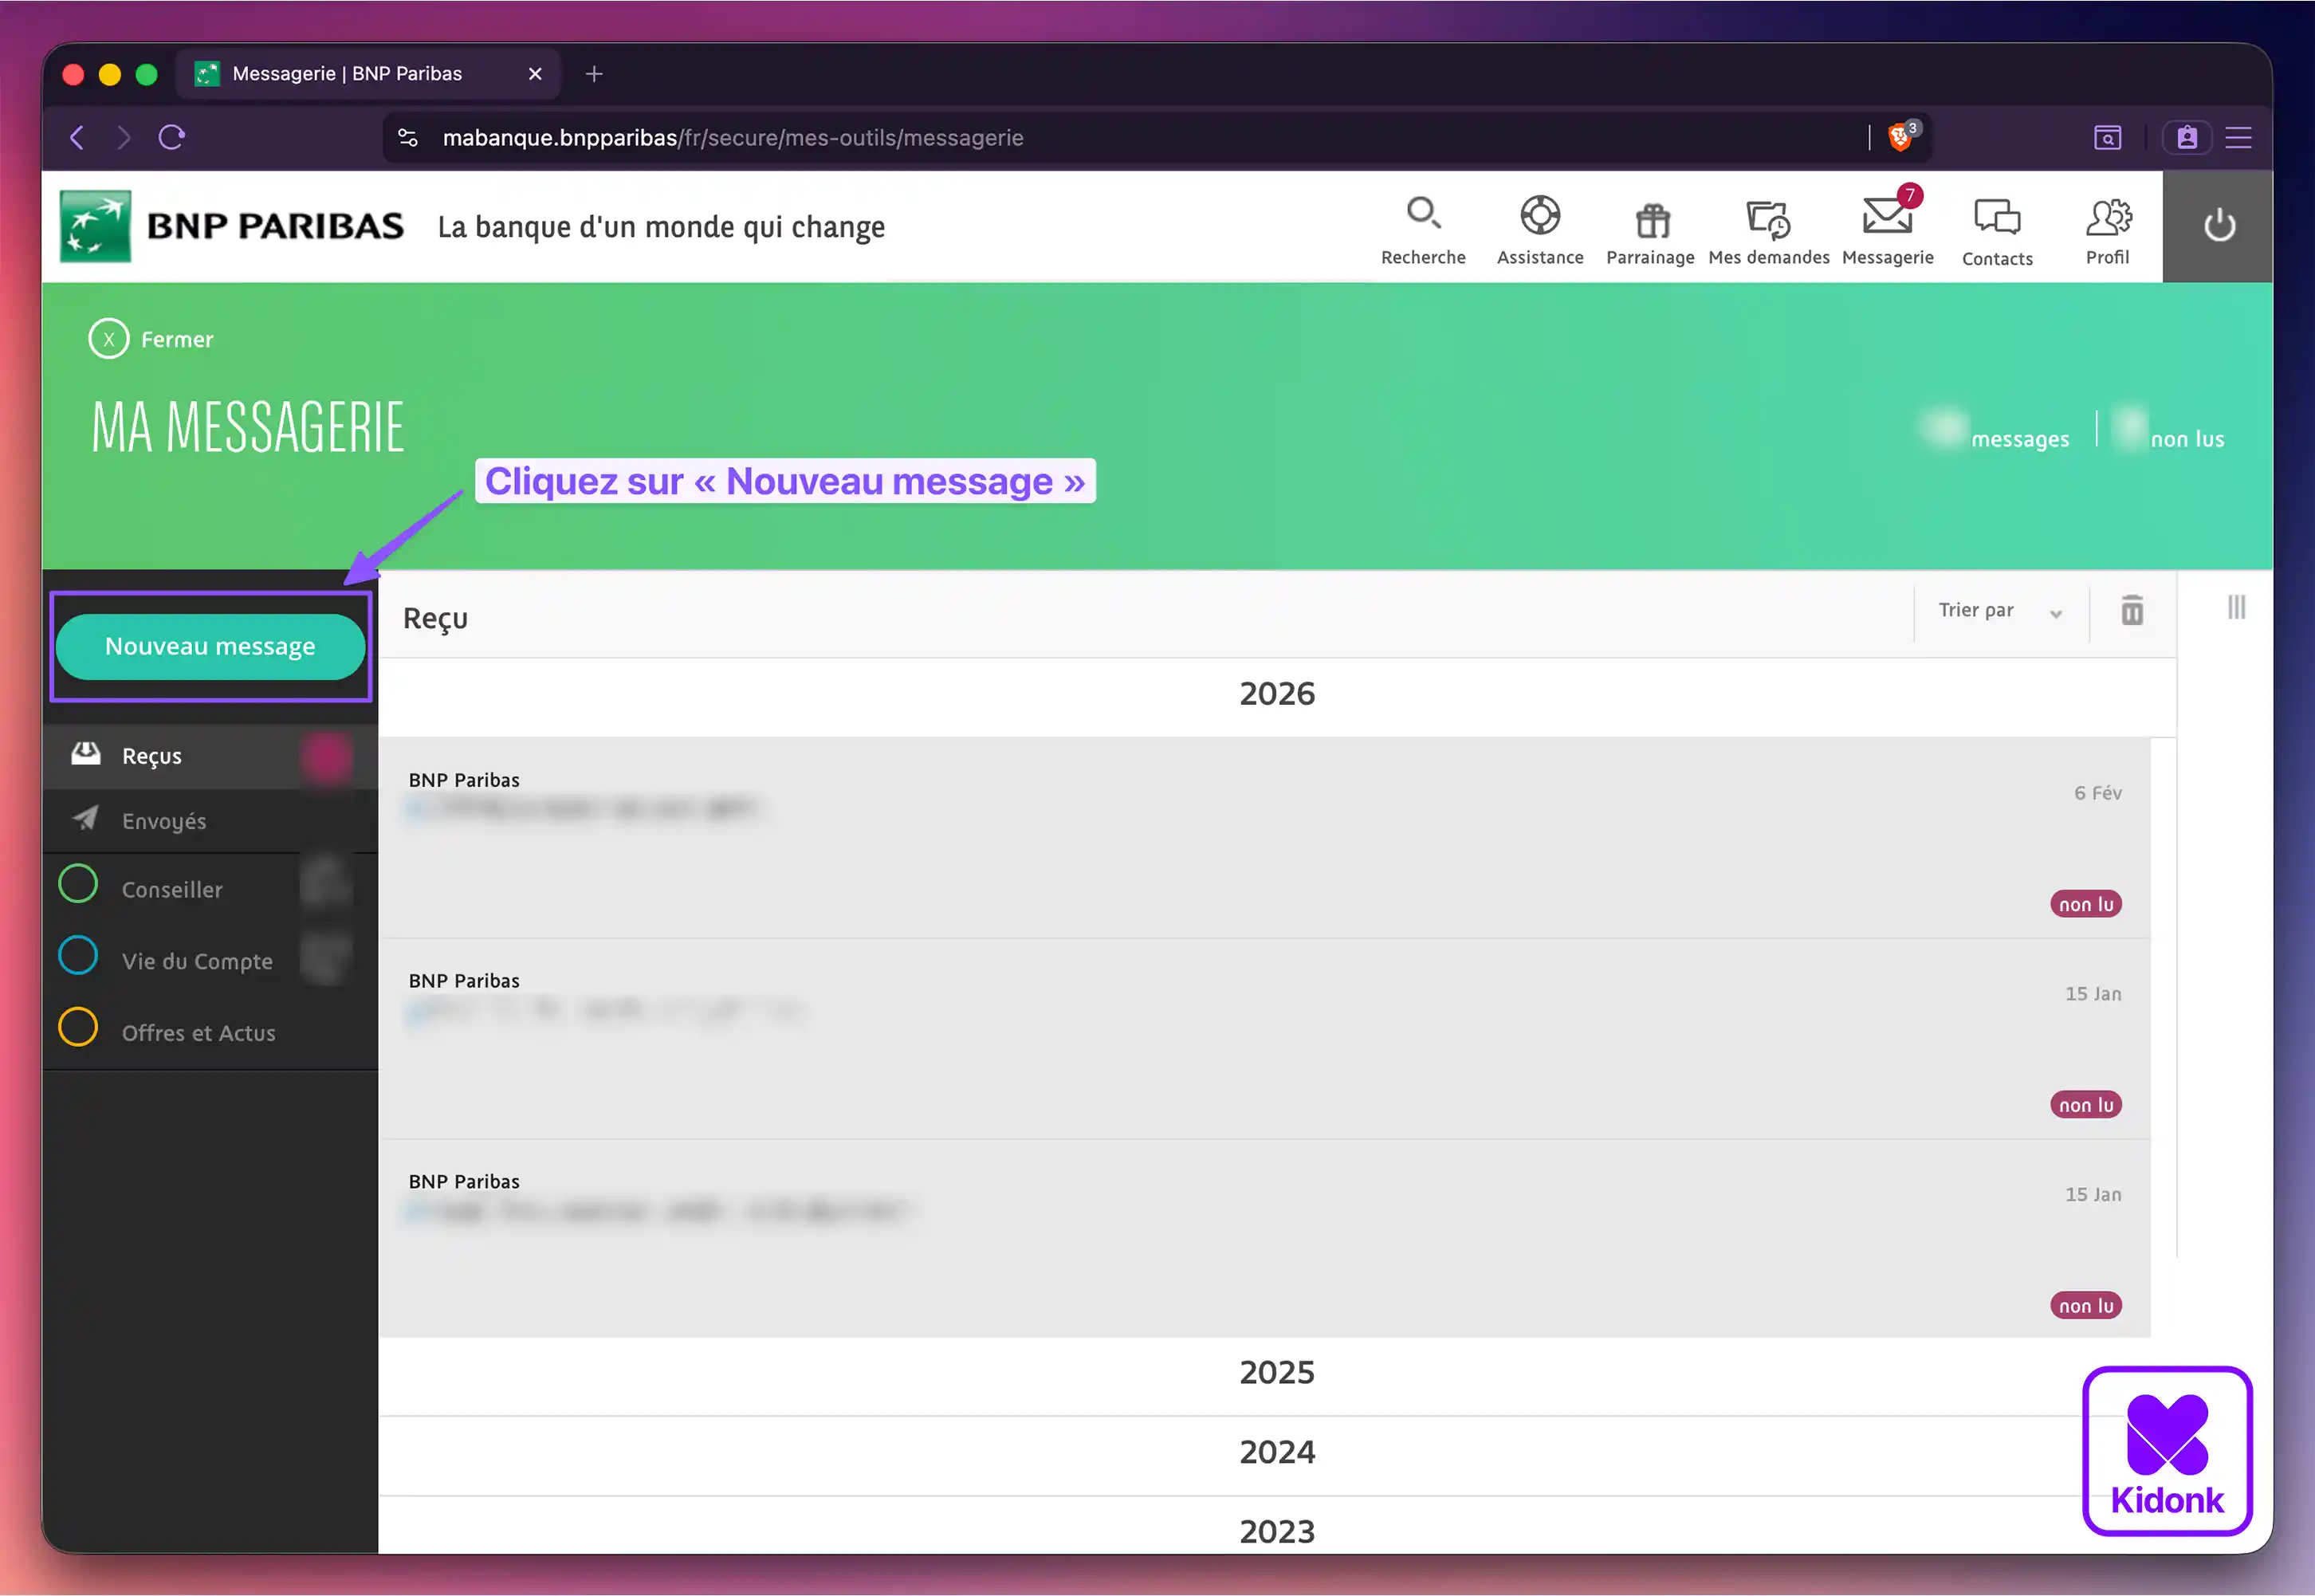Open the Reçus folder
Image resolution: width=2315 pixels, height=1596 pixels.
coord(210,756)
